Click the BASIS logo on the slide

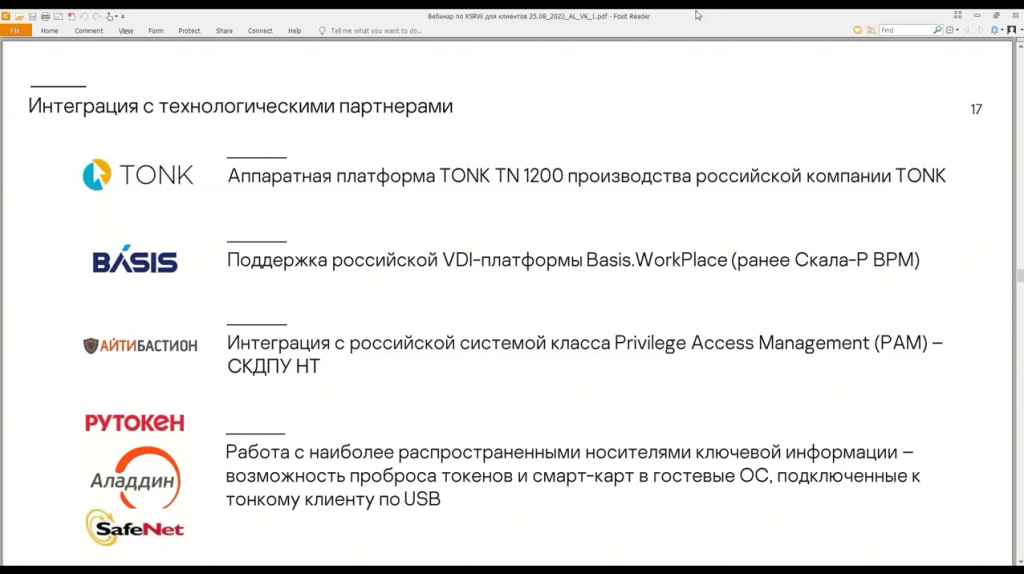click(x=135, y=261)
